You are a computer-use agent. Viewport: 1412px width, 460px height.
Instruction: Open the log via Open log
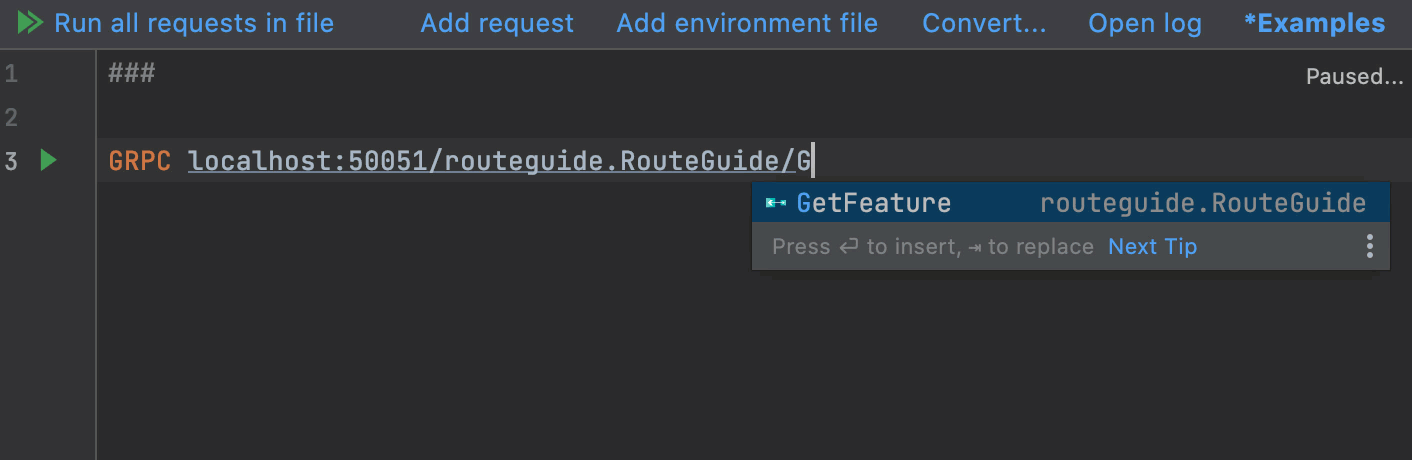(1144, 23)
